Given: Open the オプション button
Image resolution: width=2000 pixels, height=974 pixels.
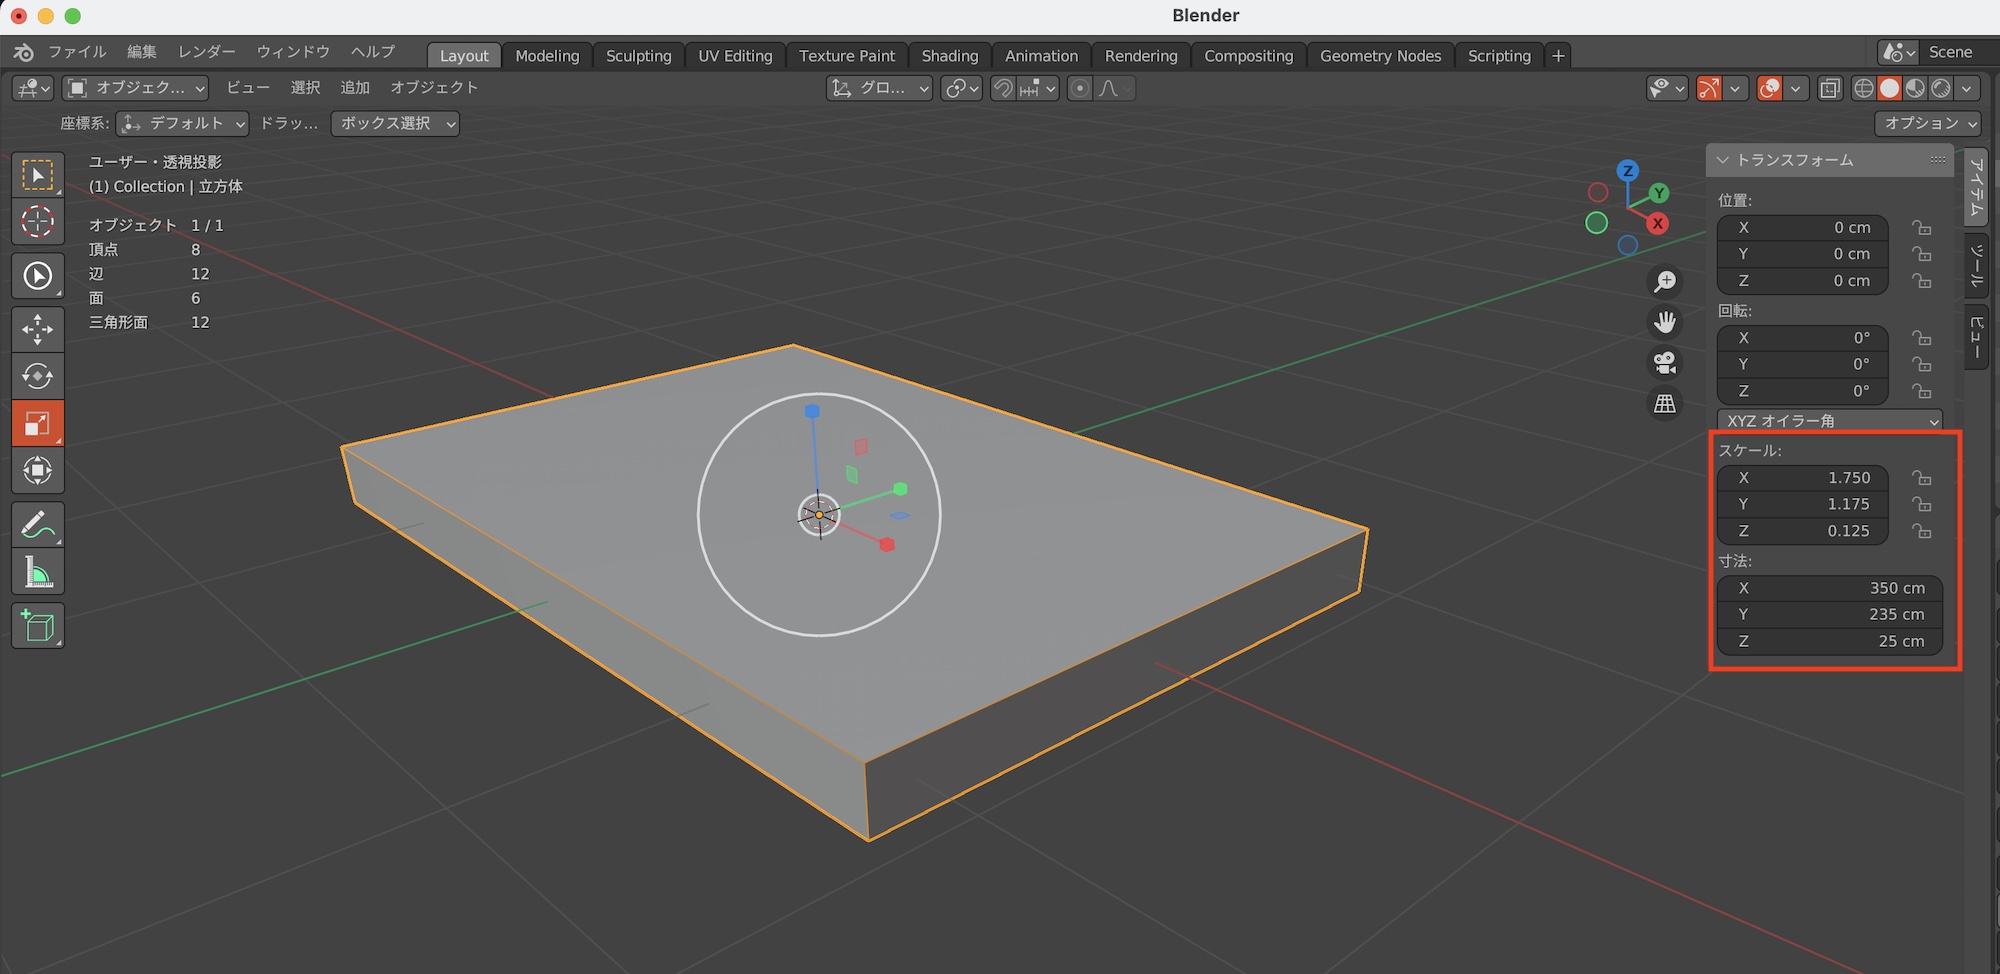Looking at the screenshot, I should click(x=1927, y=123).
